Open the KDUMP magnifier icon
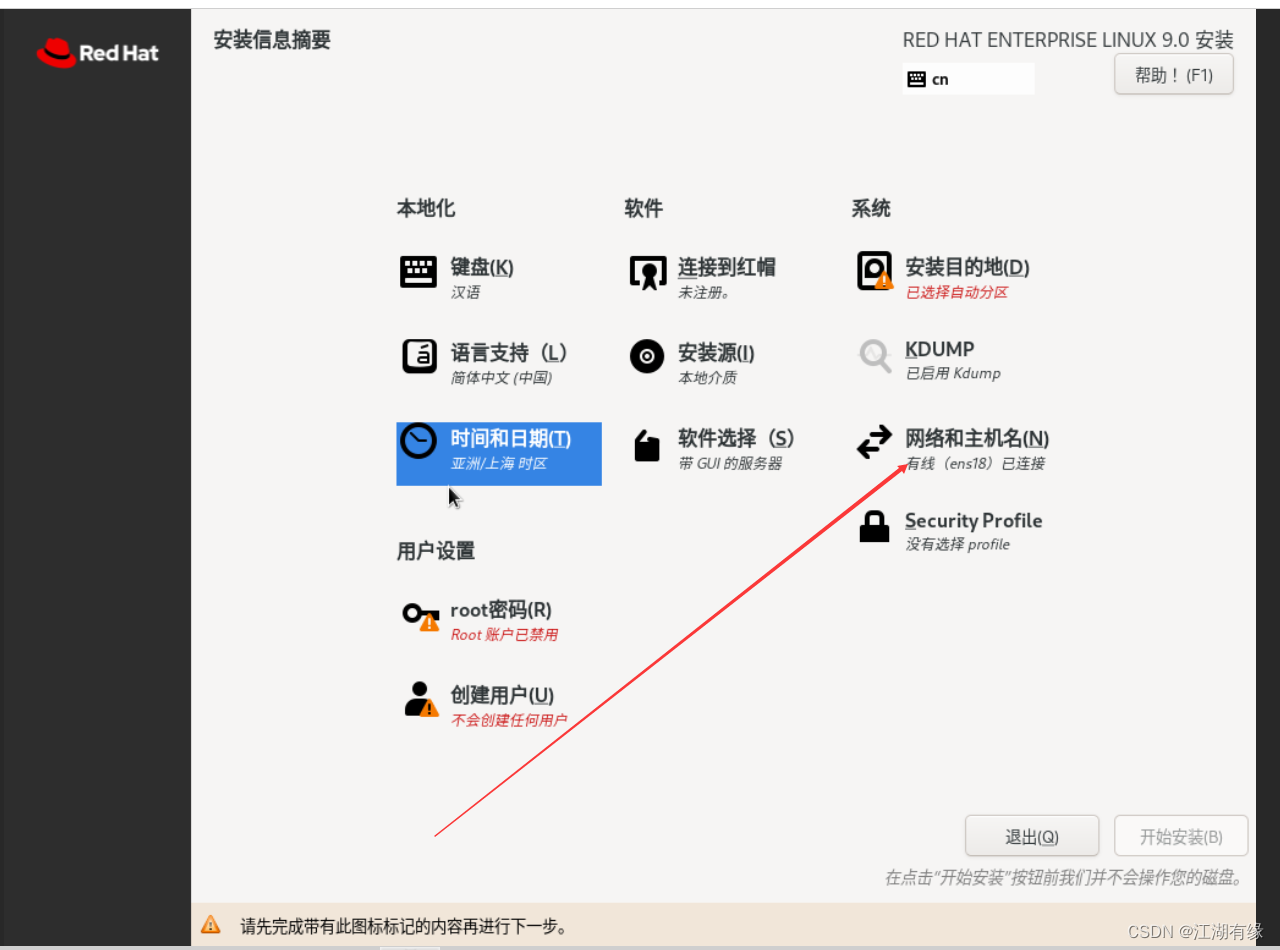Viewport: 1280px width, 950px height. coord(874,356)
